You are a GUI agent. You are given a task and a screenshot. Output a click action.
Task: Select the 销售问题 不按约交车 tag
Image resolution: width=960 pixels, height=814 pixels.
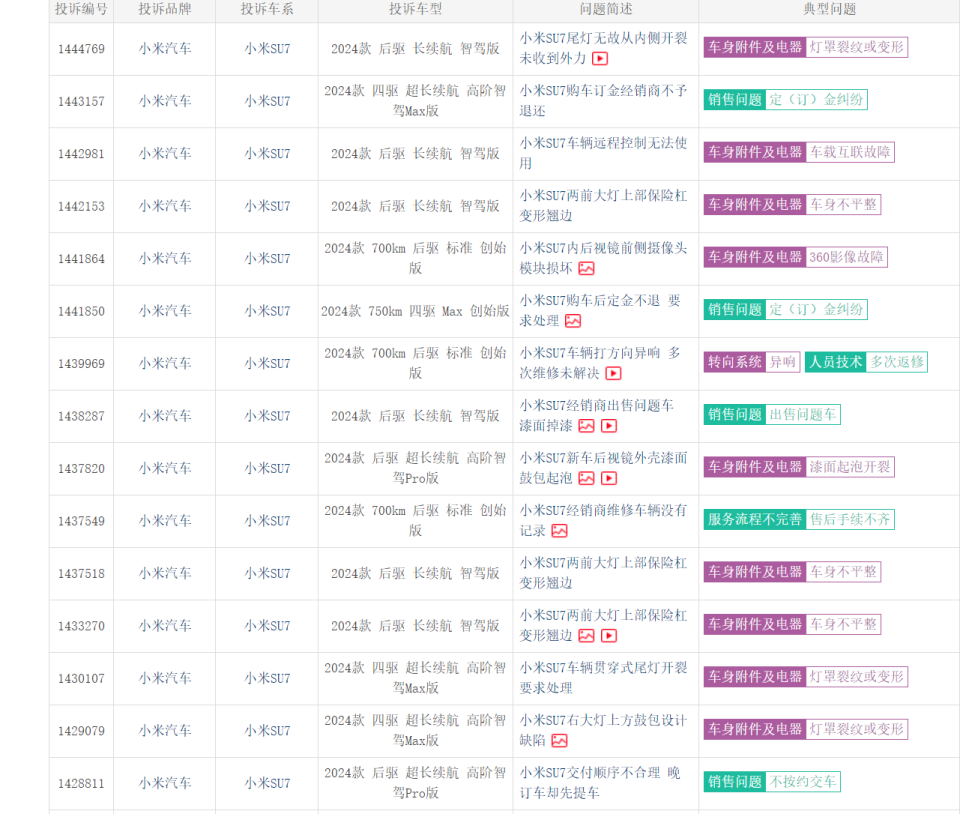pyautogui.click(x=772, y=782)
